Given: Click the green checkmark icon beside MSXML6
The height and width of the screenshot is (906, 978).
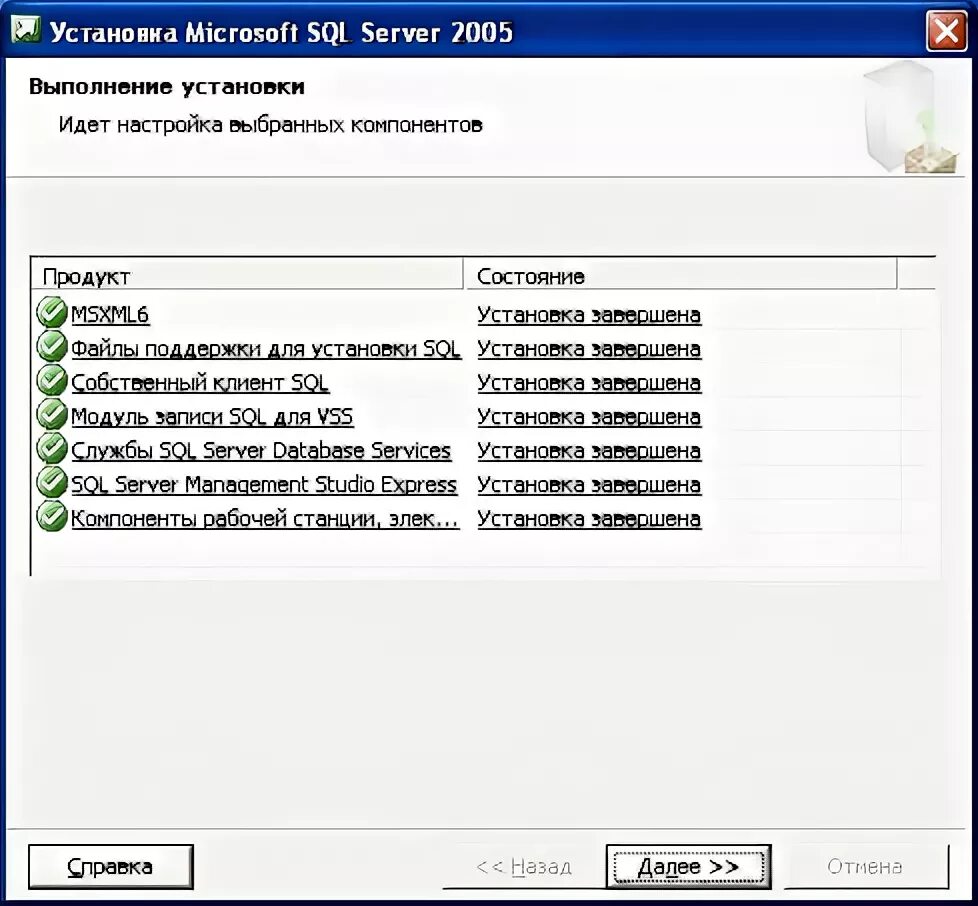Looking at the screenshot, I should click(52, 312).
